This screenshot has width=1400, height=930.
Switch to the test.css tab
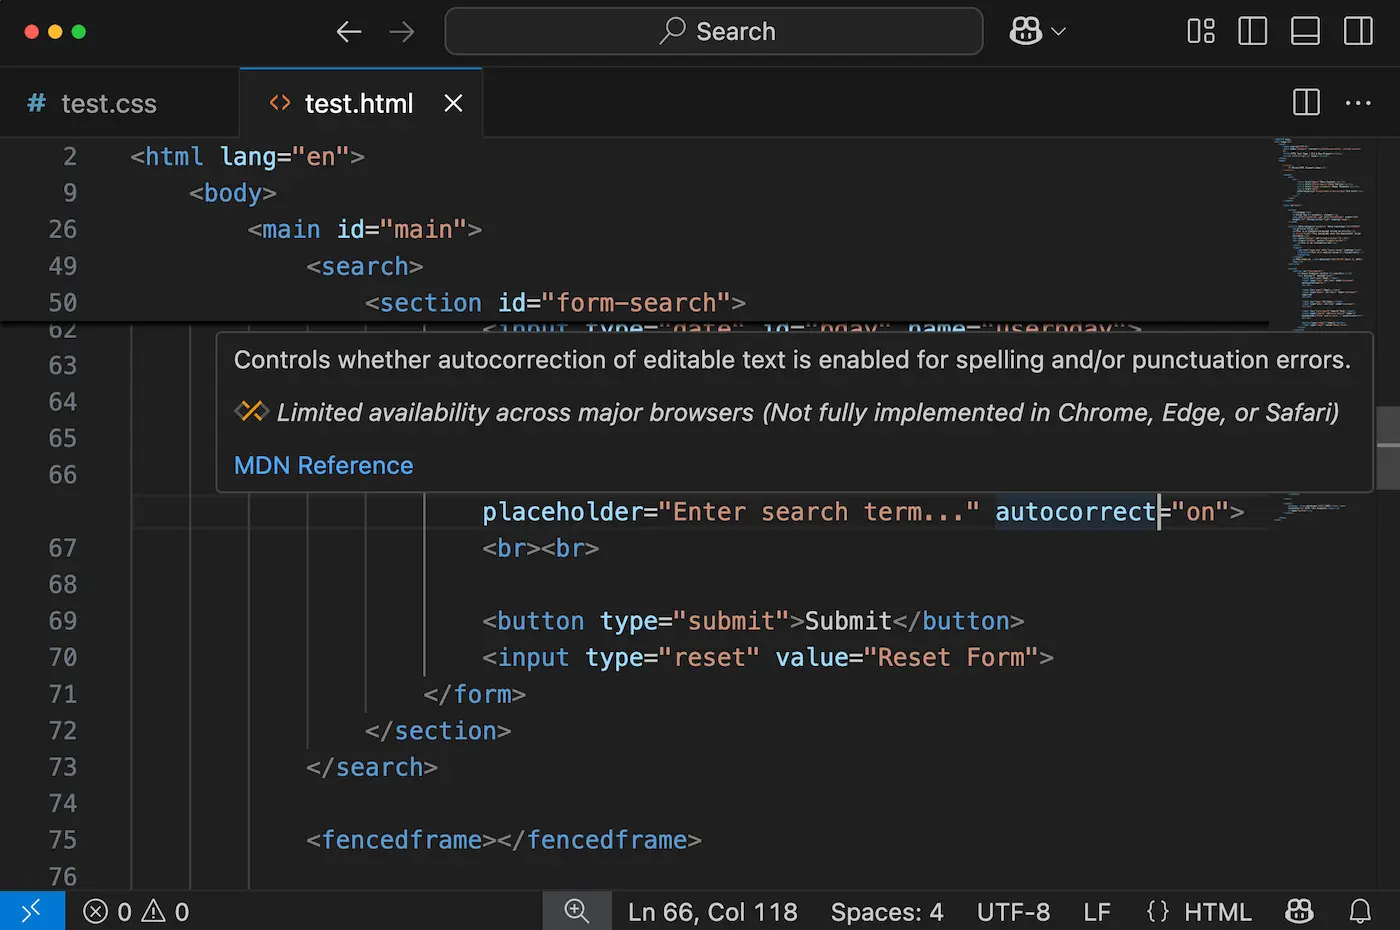tap(107, 103)
